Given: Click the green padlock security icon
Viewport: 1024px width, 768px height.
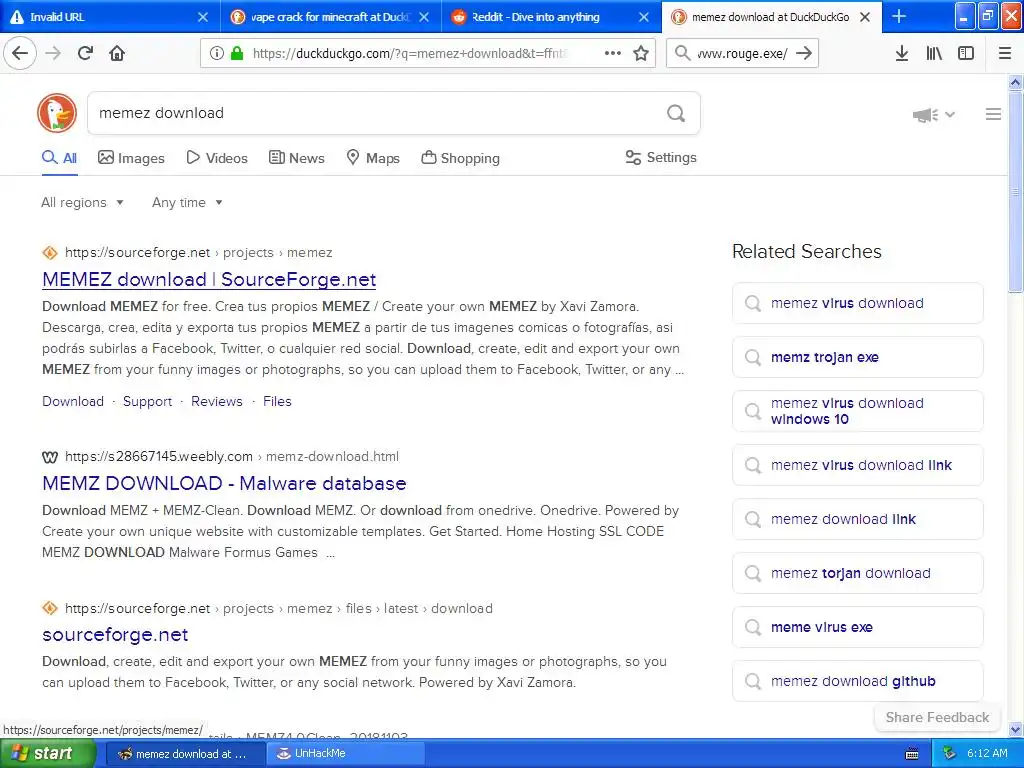Looking at the screenshot, I should coord(237,53).
